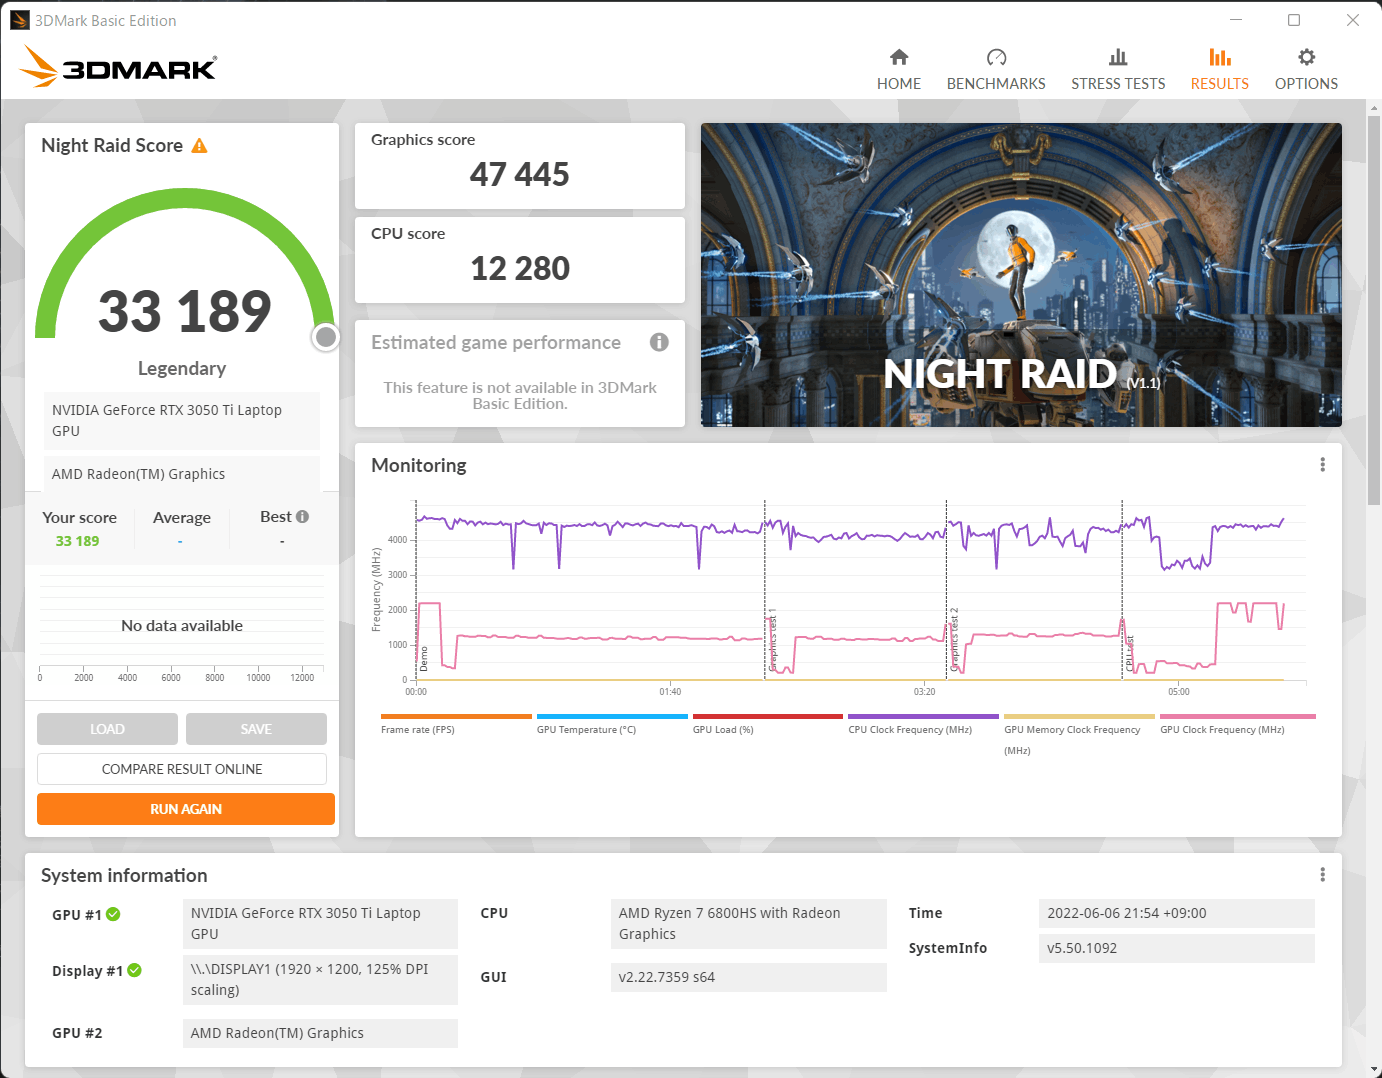Click the info icon next to Best

302,517
